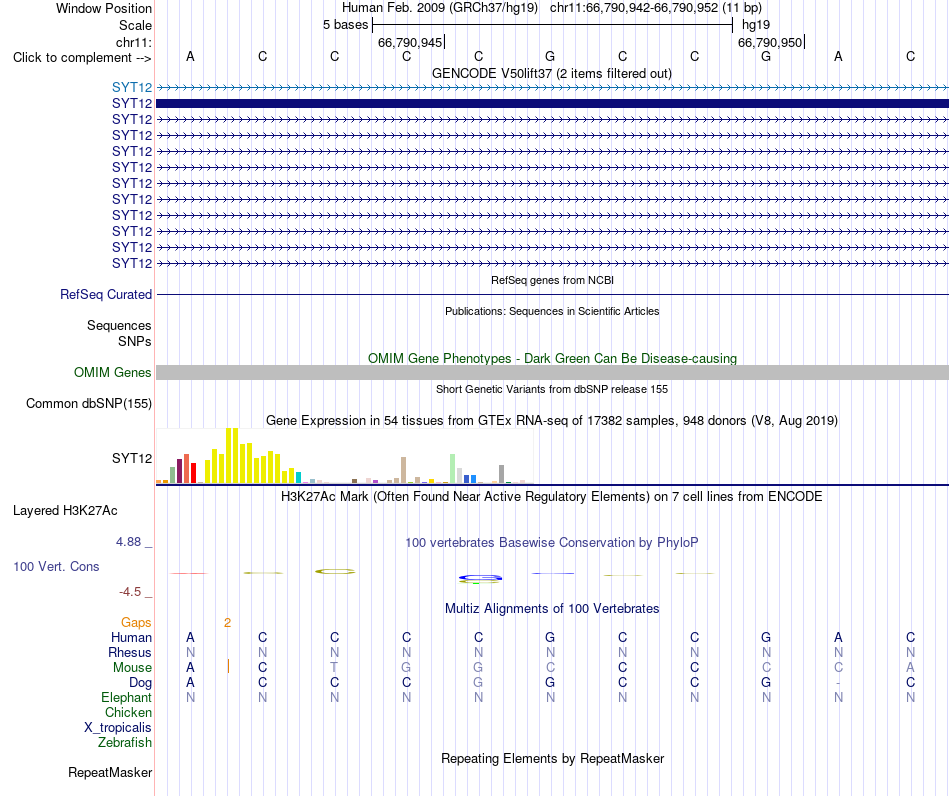Click the 66,790,945 coordinate marker

410,42
